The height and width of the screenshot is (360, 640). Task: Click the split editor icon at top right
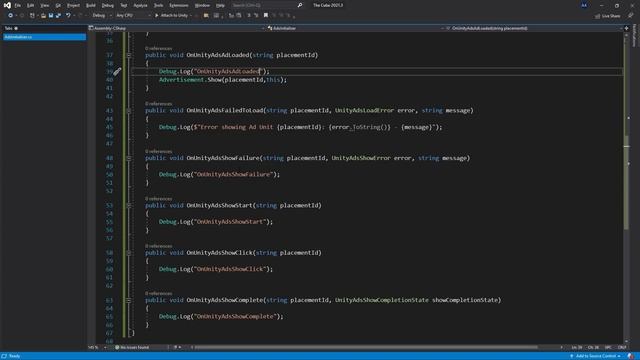(627, 28)
